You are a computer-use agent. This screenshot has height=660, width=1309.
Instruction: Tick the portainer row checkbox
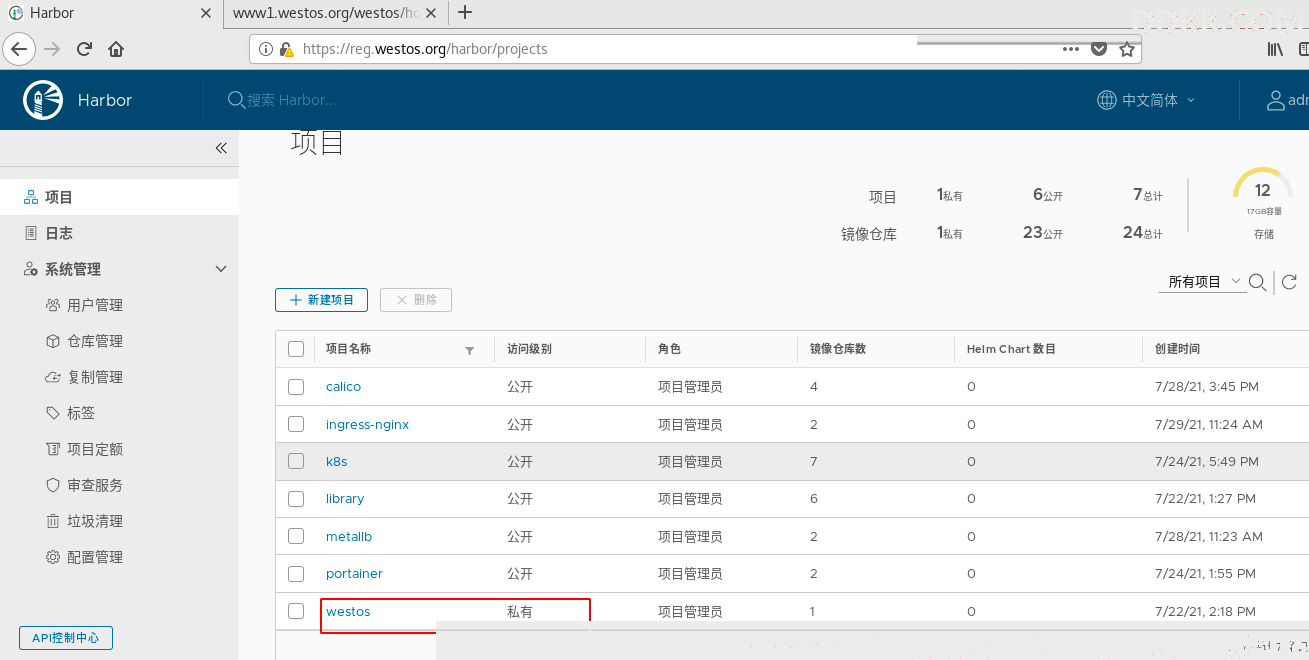tap(296, 574)
